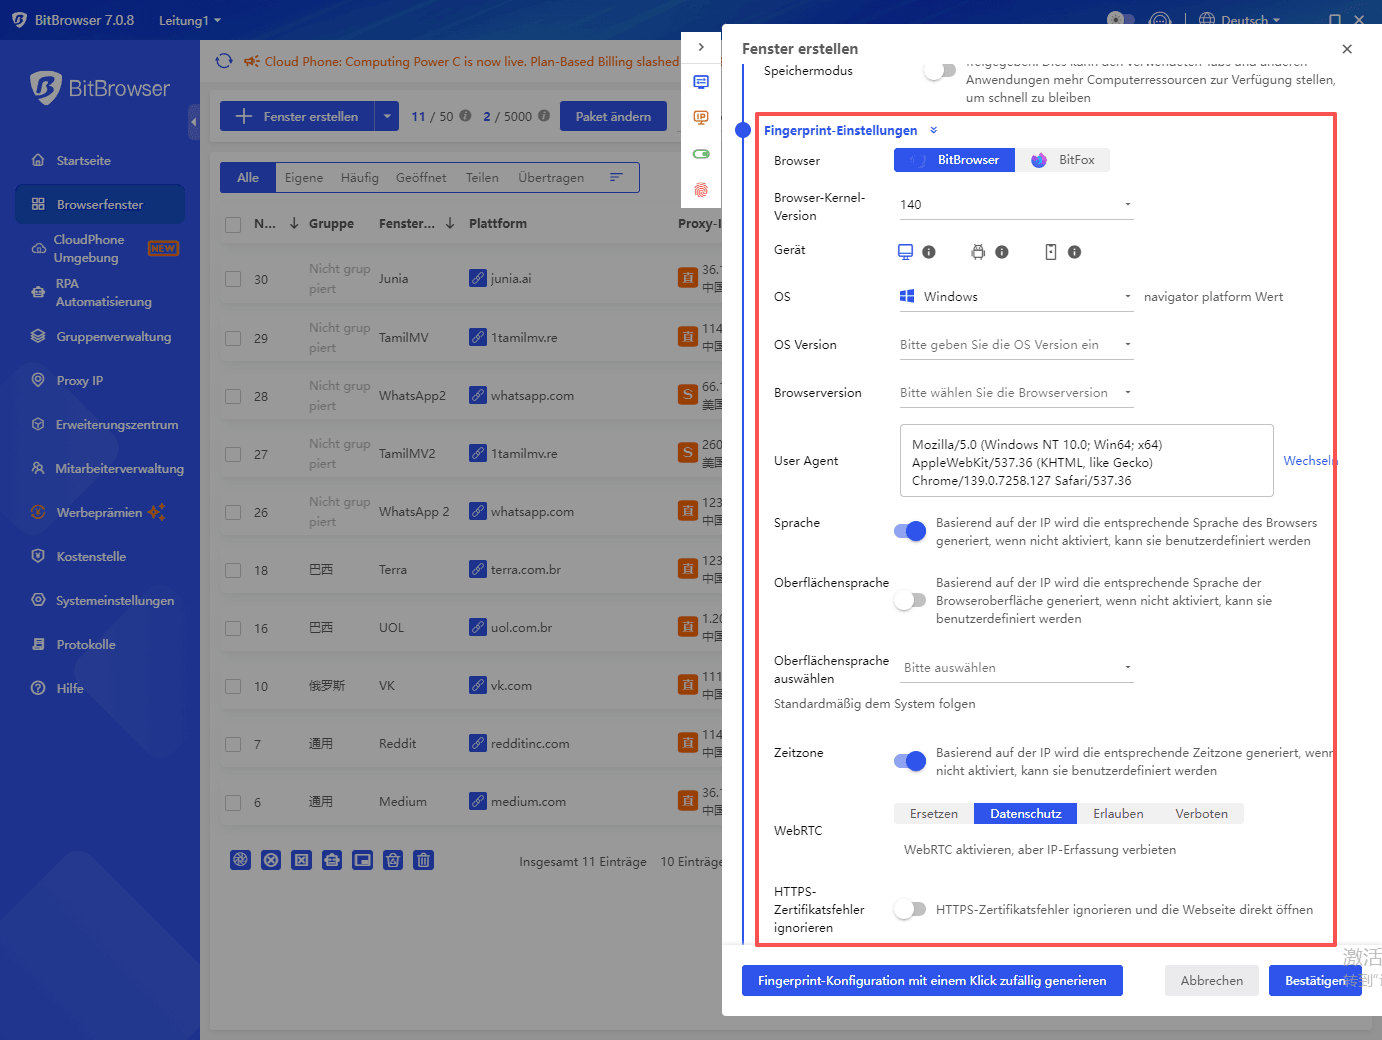Enable the Oberflächensprache toggle
This screenshot has width=1382, height=1040.
910,599
